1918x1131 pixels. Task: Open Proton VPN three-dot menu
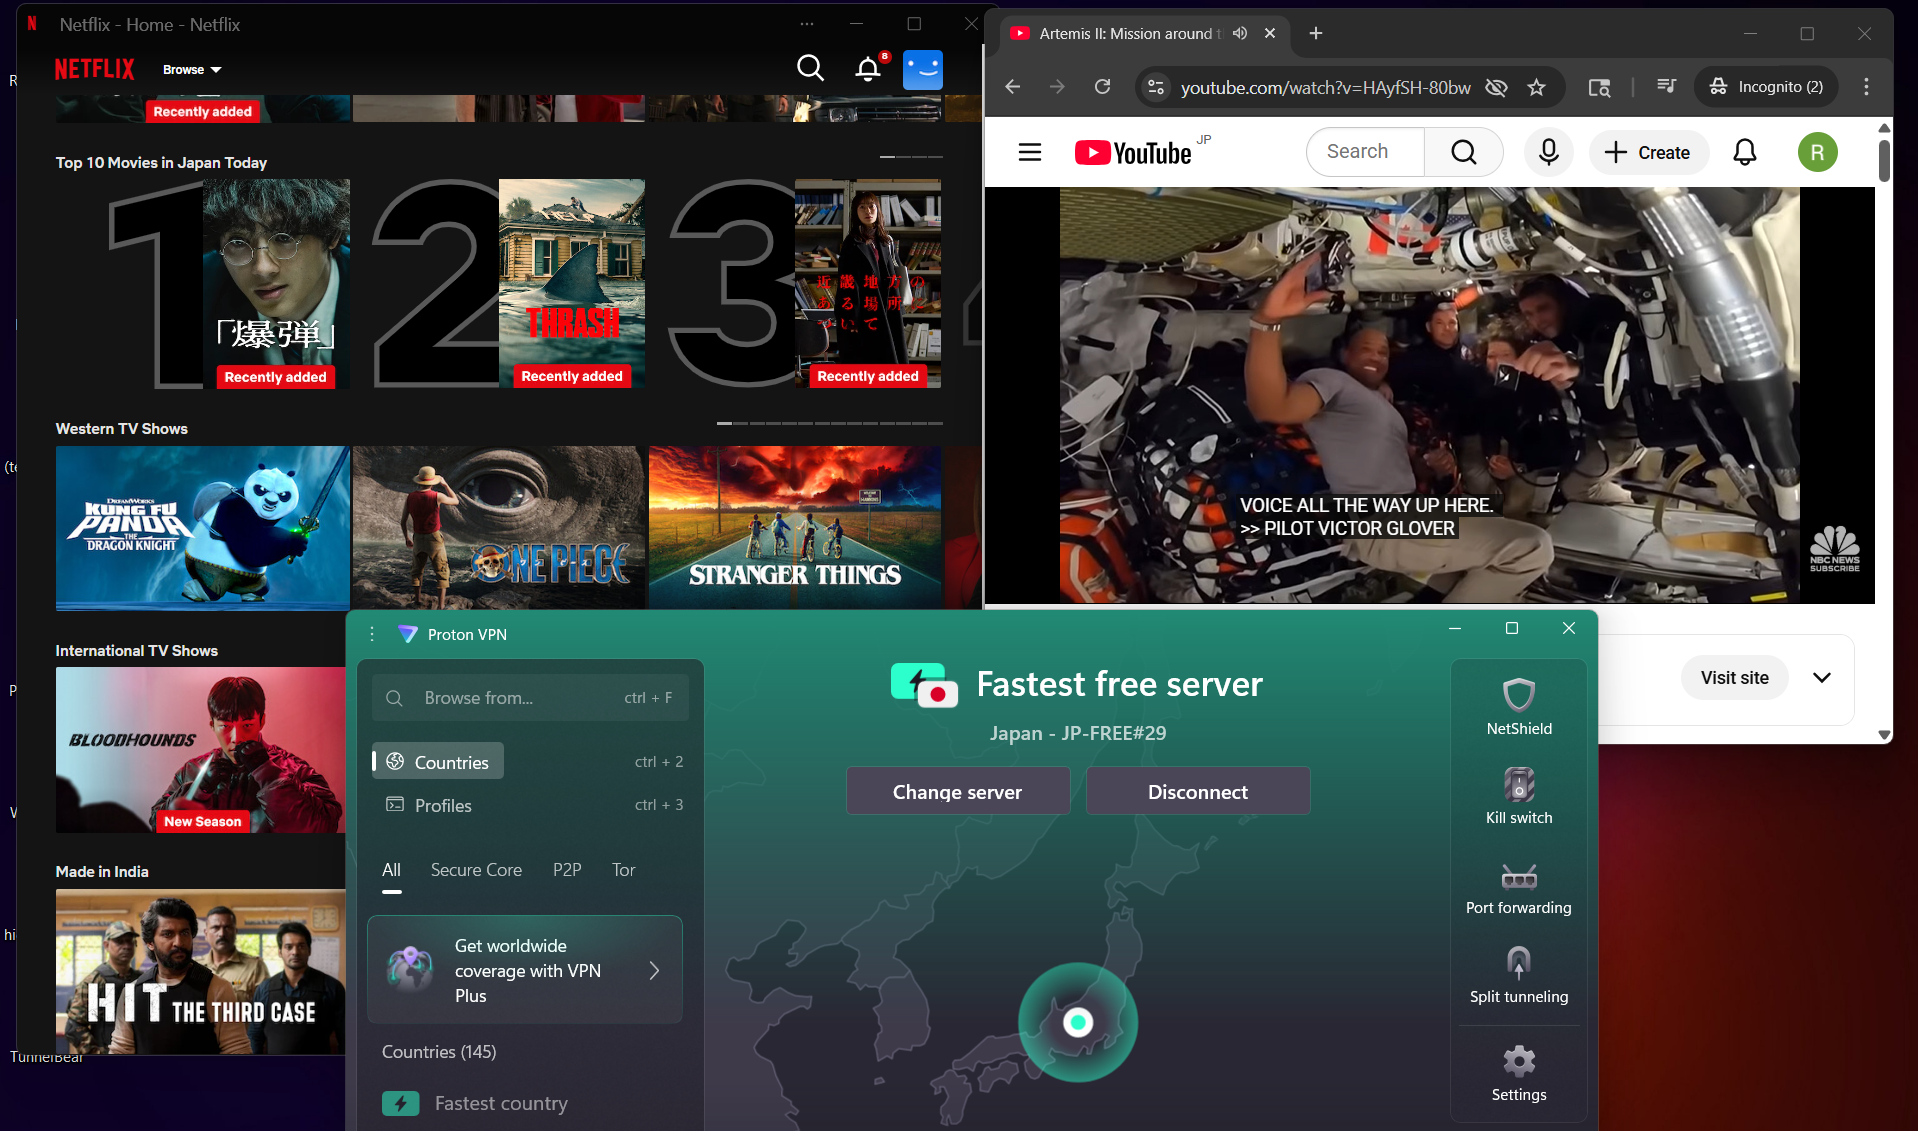372,634
